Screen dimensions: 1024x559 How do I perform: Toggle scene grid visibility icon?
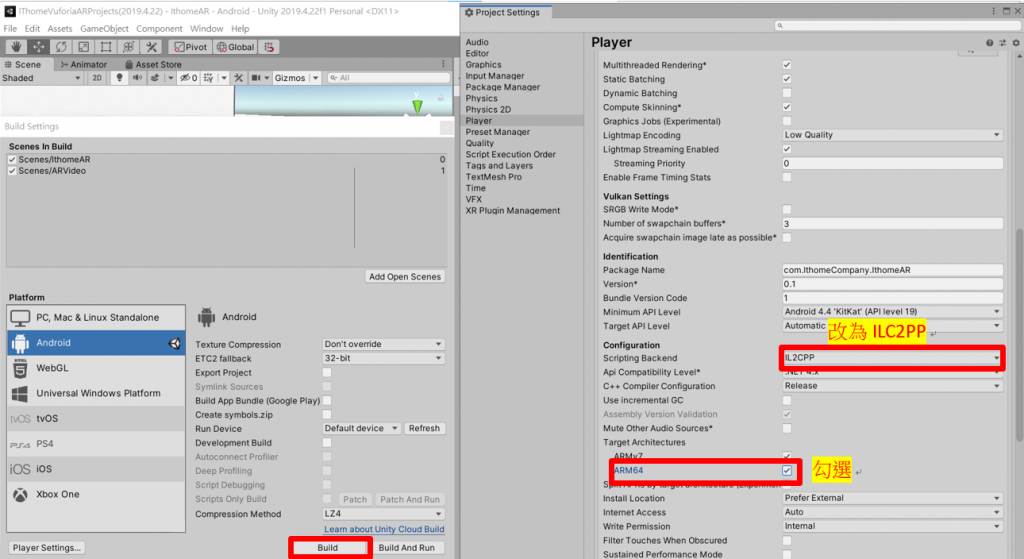coord(208,78)
